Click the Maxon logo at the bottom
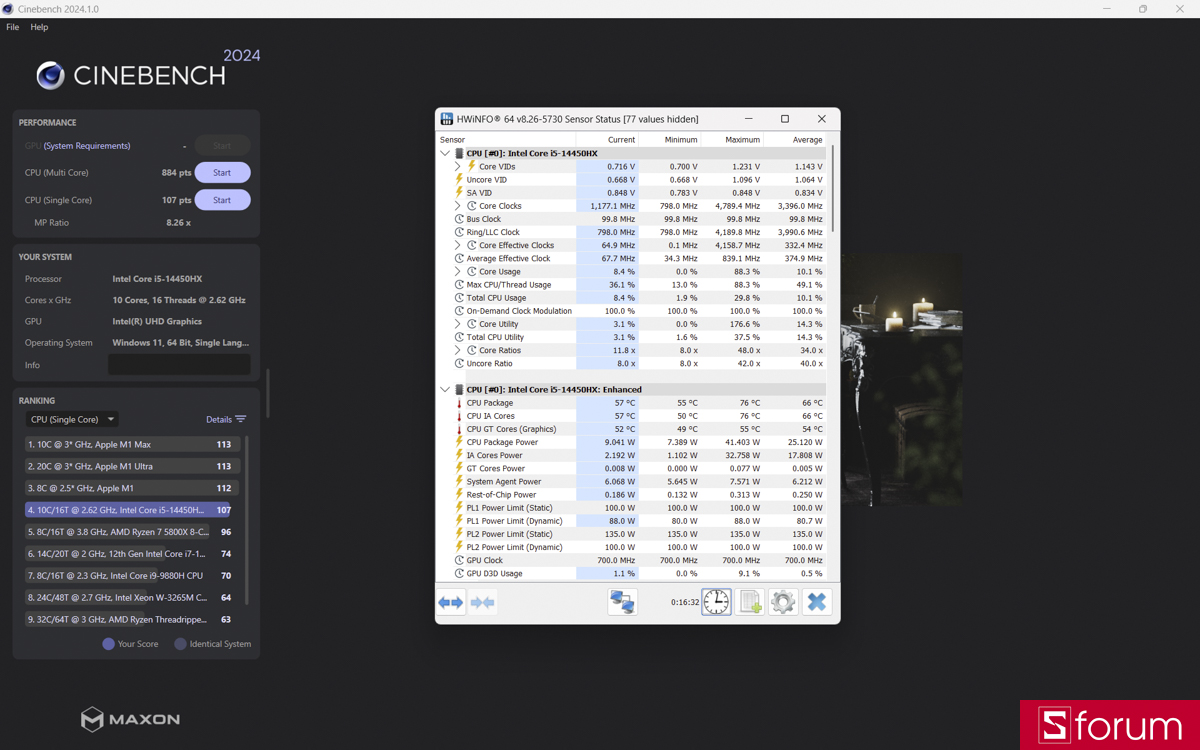1200x750 pixels. (x=131, y=719)
